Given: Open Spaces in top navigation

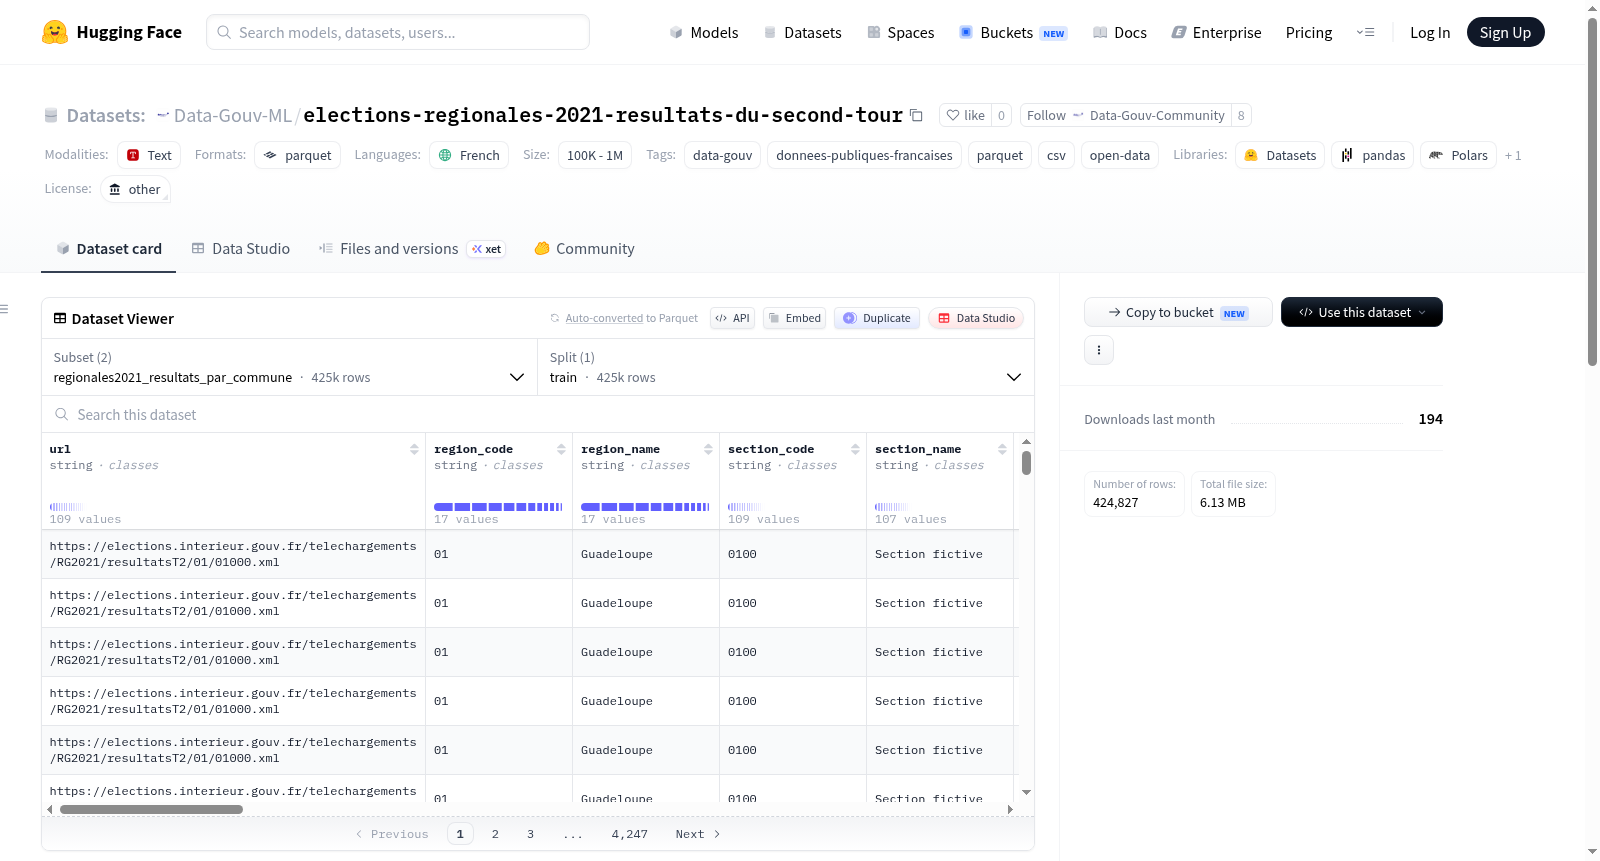Looking at the screenshot, I should pyautogui.click(x=900, y=32).
